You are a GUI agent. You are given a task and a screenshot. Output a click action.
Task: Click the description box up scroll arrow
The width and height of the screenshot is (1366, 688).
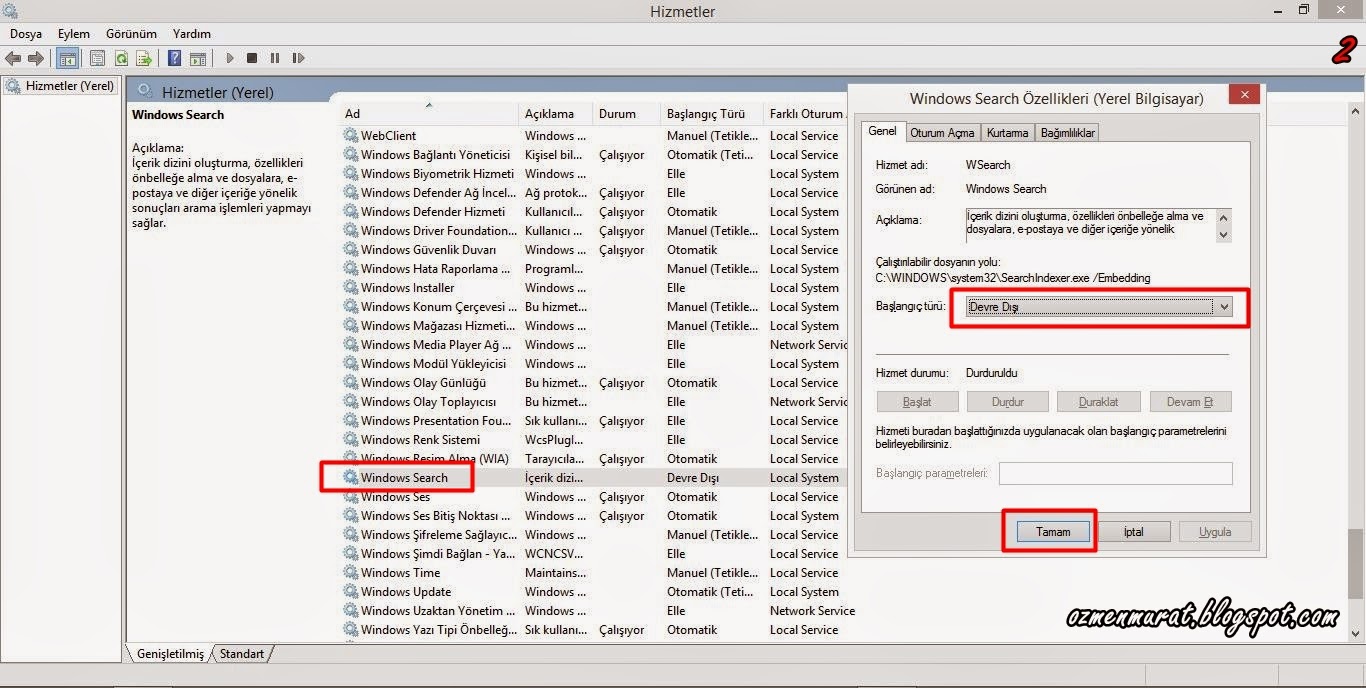point(1223,216)
